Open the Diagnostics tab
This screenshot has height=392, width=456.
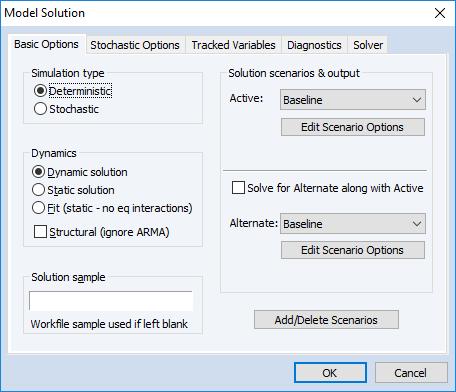[x=314, y=45]
